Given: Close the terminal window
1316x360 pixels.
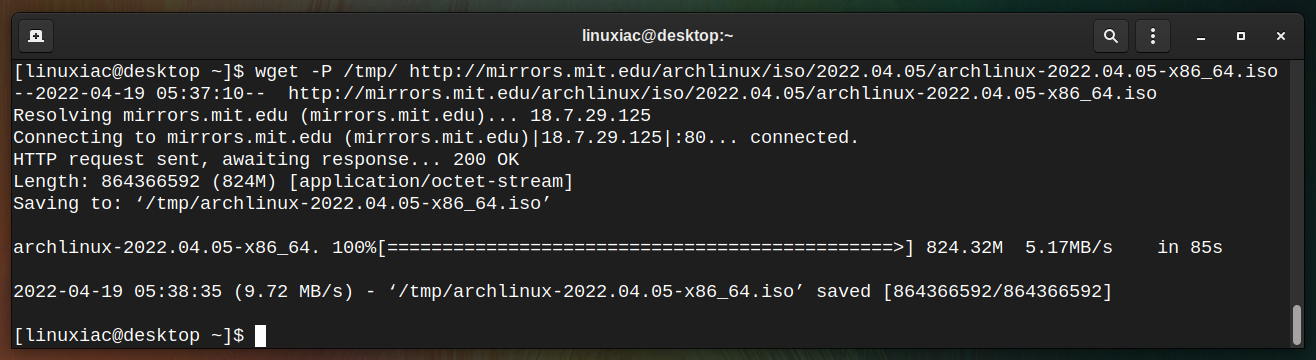Looking at the screenshot, I should [x=1281, y=36].
